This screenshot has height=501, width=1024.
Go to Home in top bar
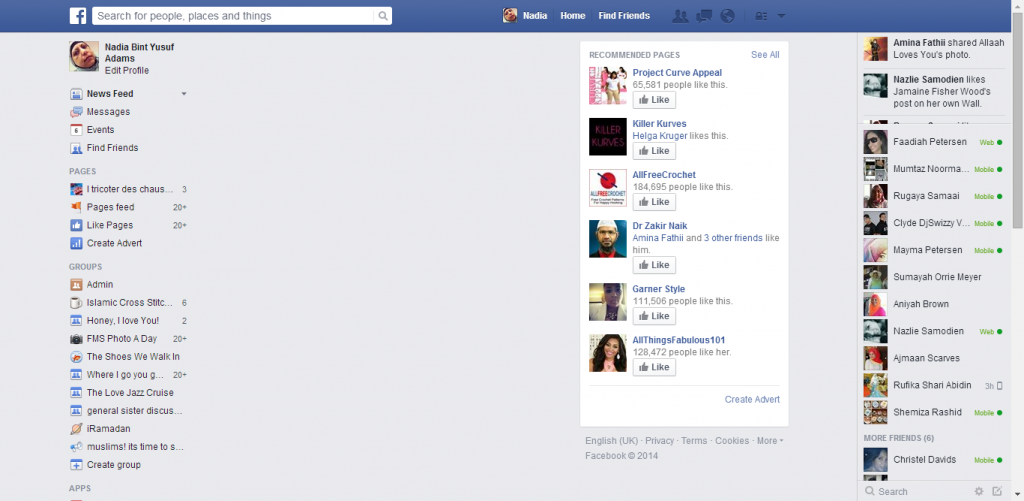point(573,16)
